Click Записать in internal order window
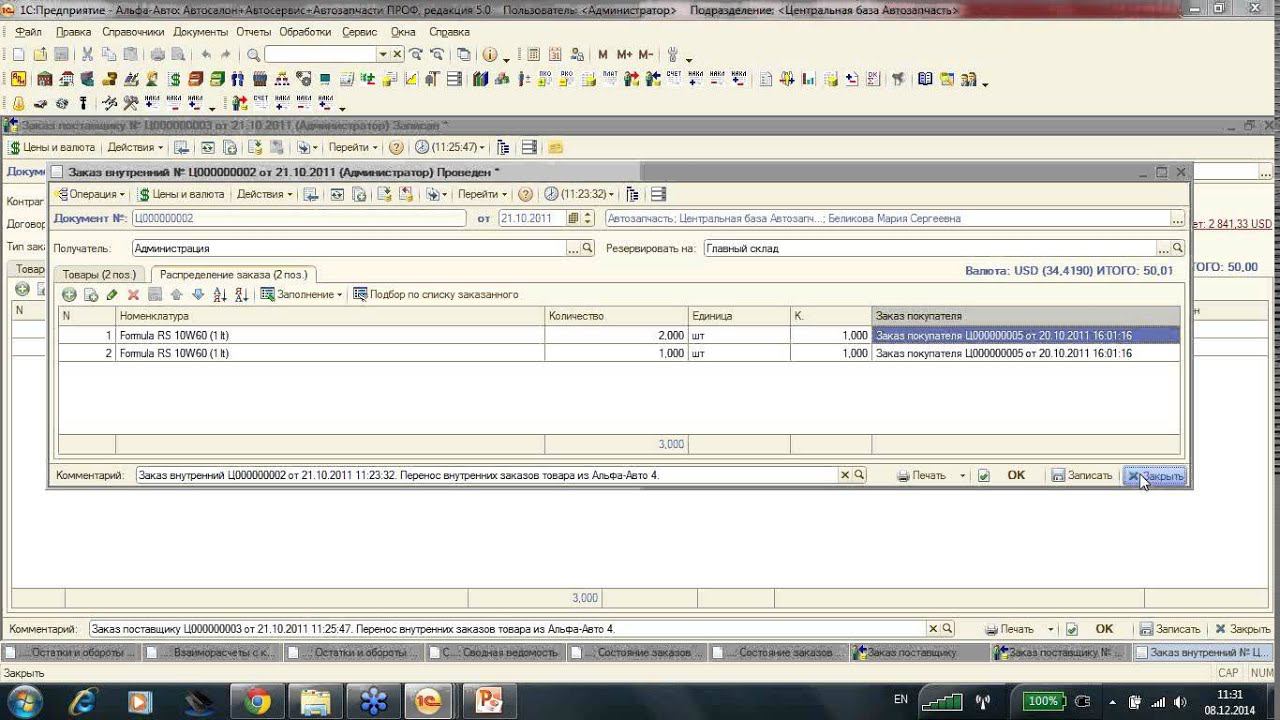The image size is (1280, 720). pyautogui.click(x=1081, y=476)
